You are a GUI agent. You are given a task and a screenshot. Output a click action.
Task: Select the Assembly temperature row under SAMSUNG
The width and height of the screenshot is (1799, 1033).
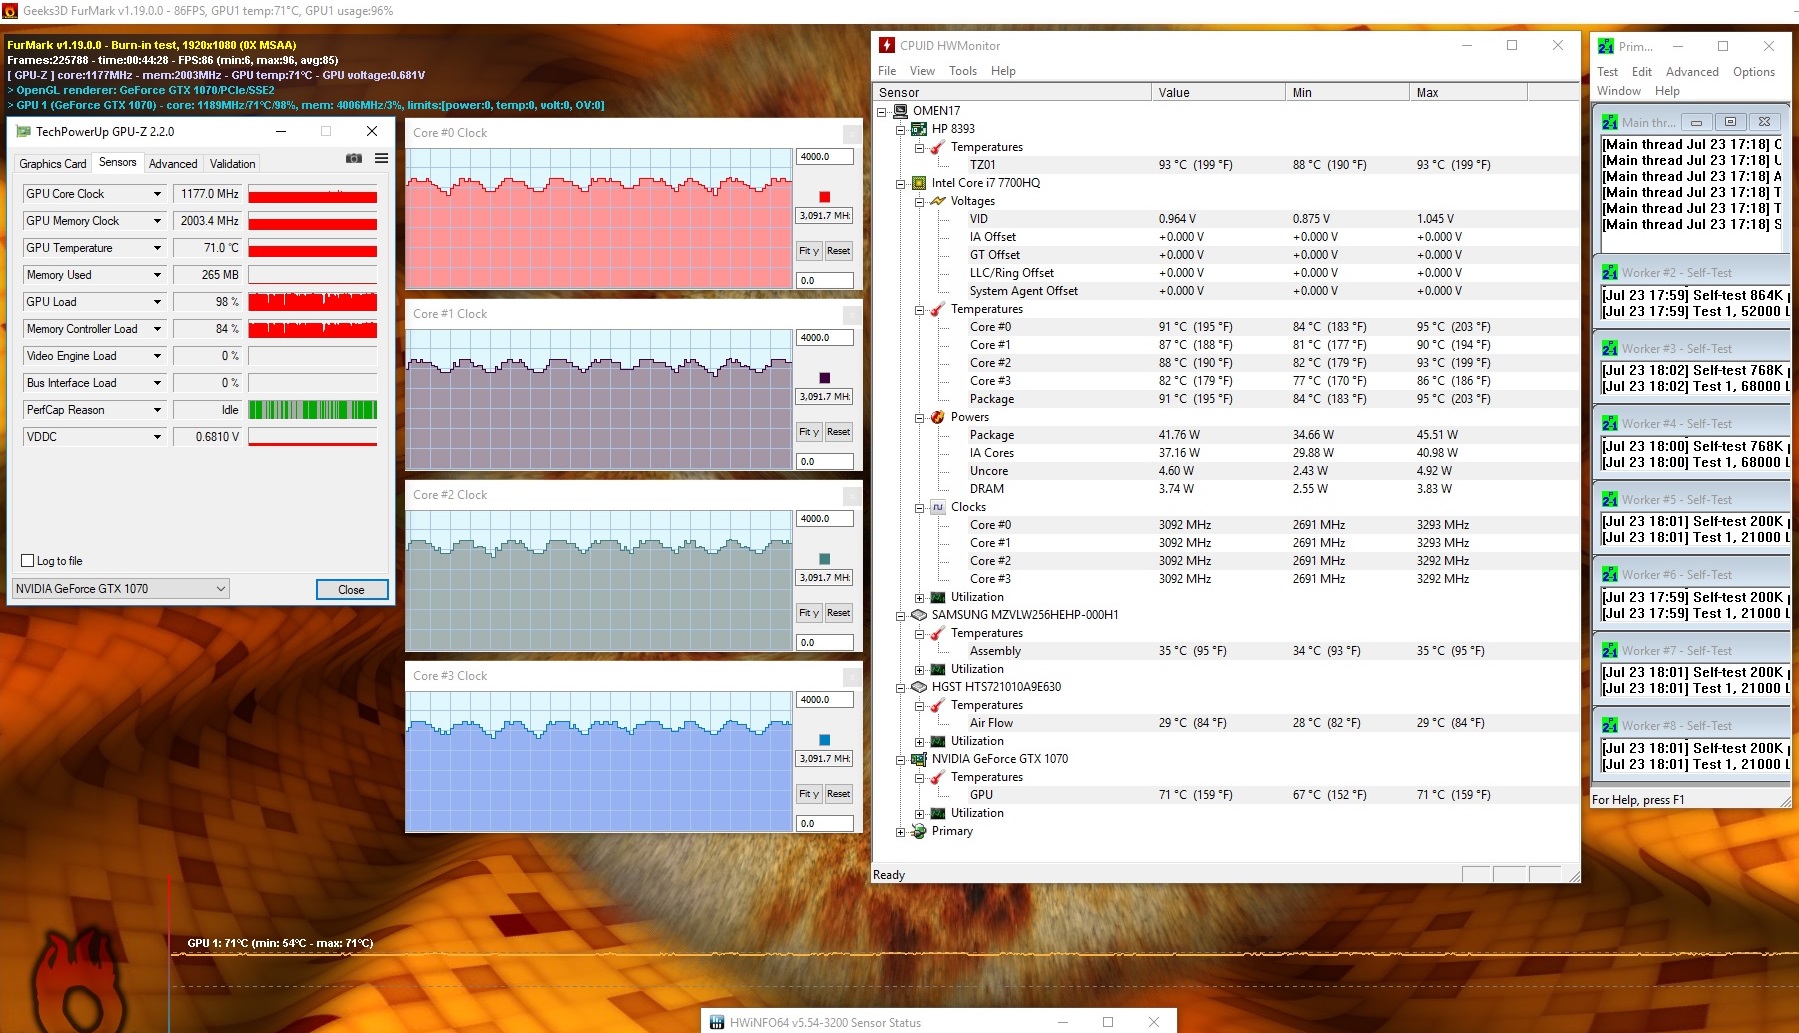tap(1225, 651)
